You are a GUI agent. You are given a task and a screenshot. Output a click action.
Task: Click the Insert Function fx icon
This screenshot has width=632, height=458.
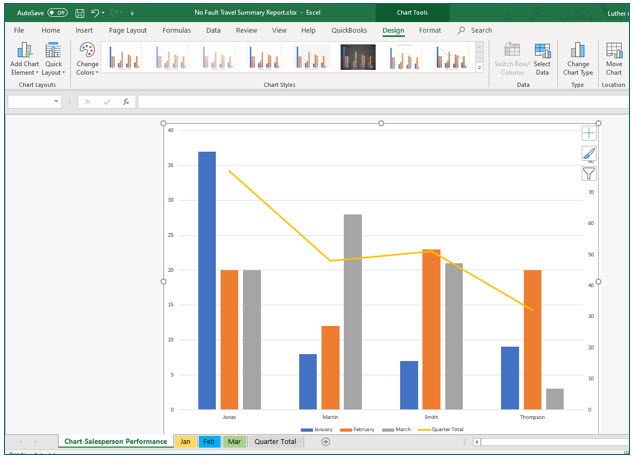pyautogui.click(x=126, y=102)
